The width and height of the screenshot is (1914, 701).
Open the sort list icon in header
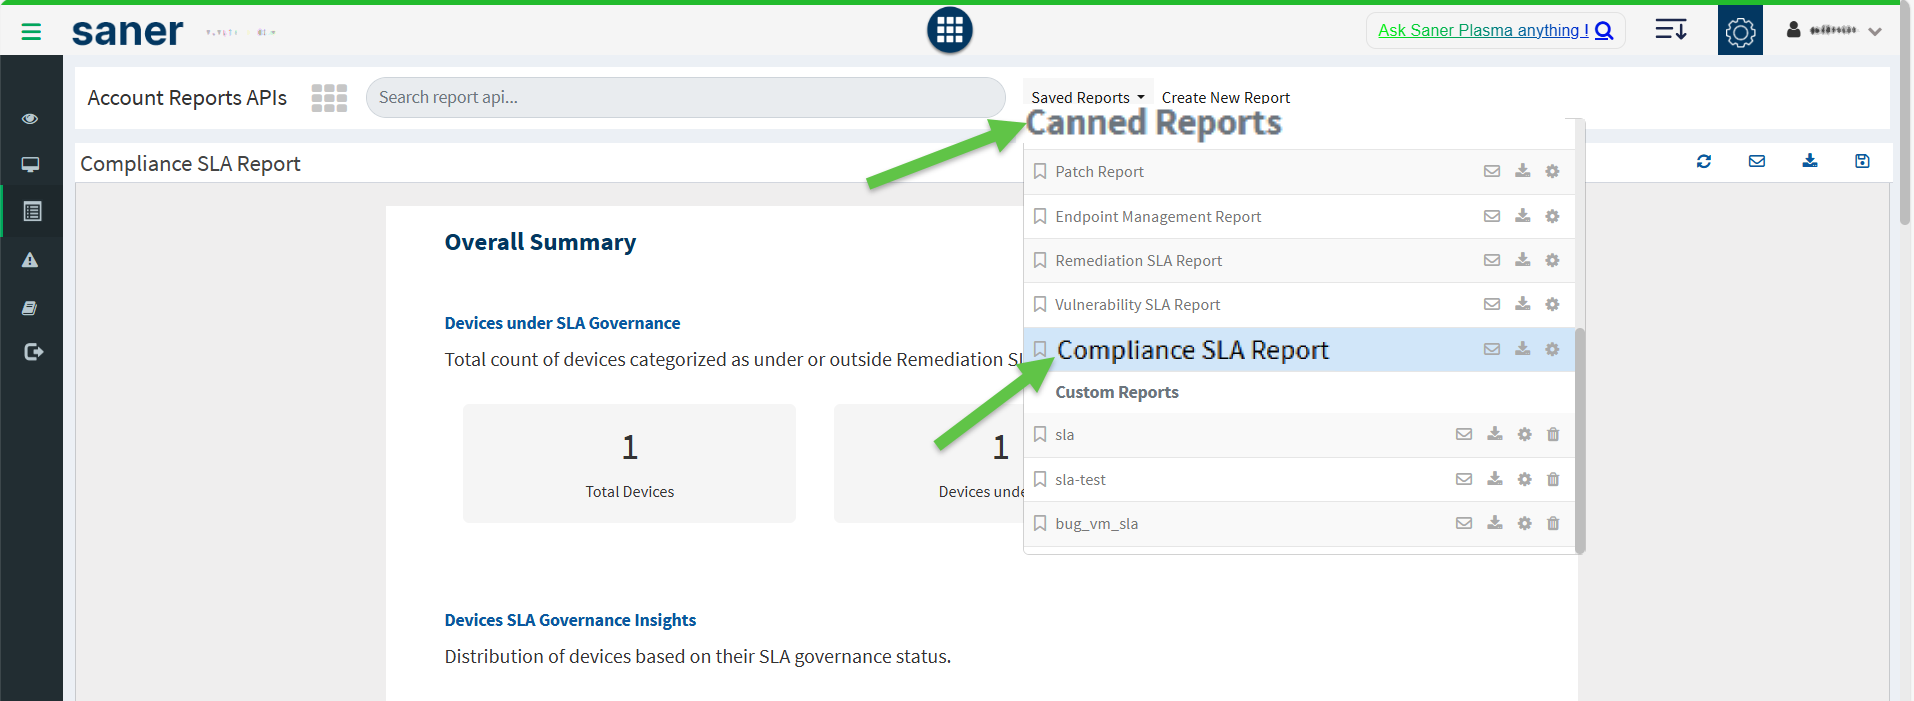pyautogui.click(x=1670, y=30)
